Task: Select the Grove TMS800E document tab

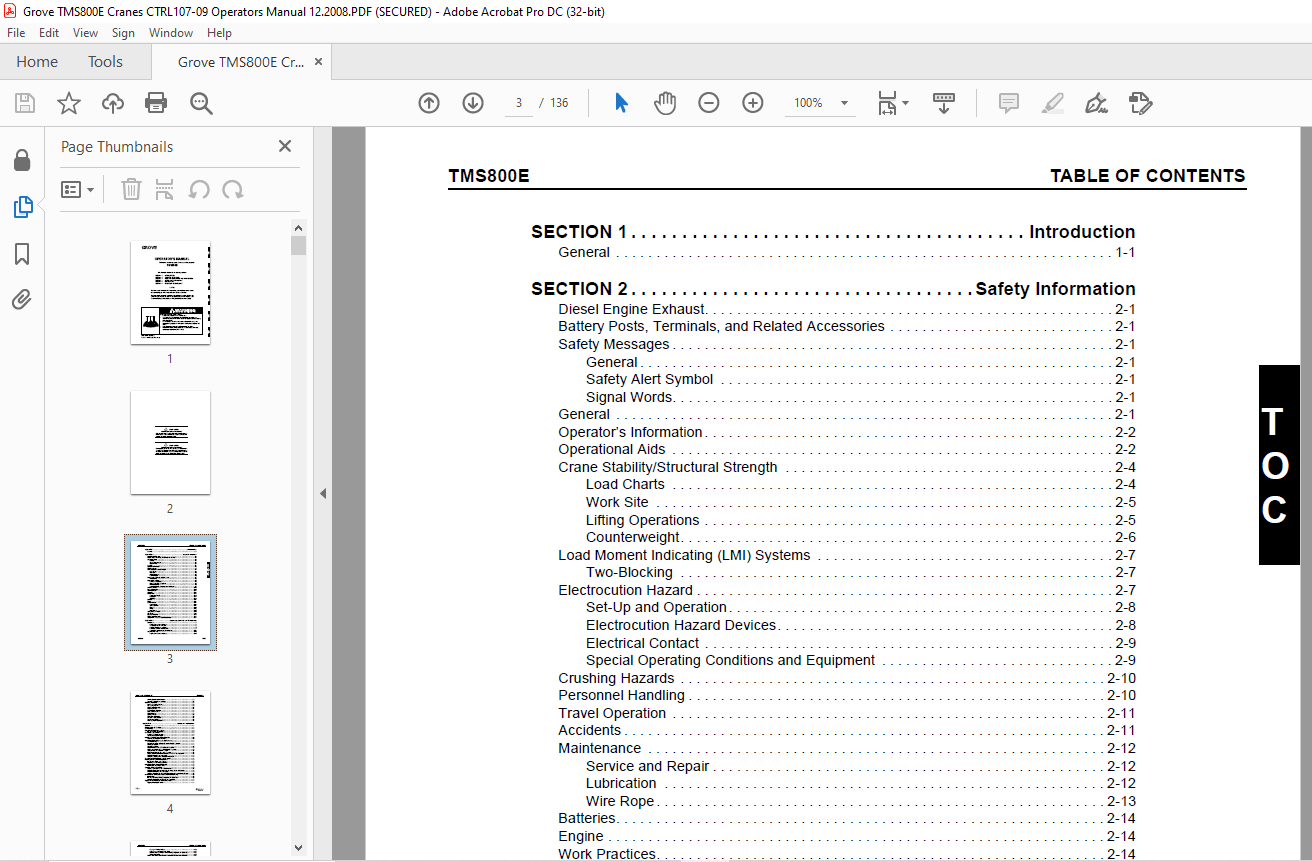Action: [x=241, y=62]
